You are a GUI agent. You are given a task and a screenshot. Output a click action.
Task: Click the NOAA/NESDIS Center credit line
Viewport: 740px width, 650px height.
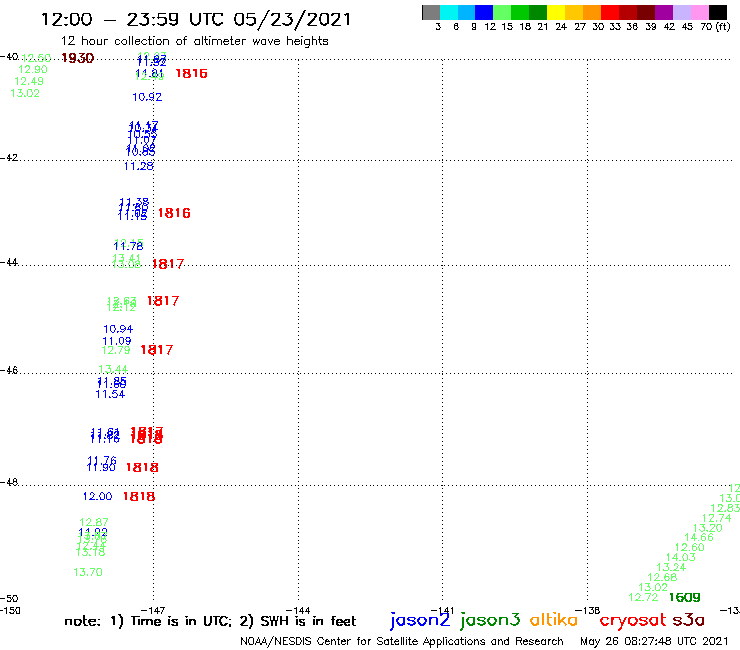click(402, 641)
